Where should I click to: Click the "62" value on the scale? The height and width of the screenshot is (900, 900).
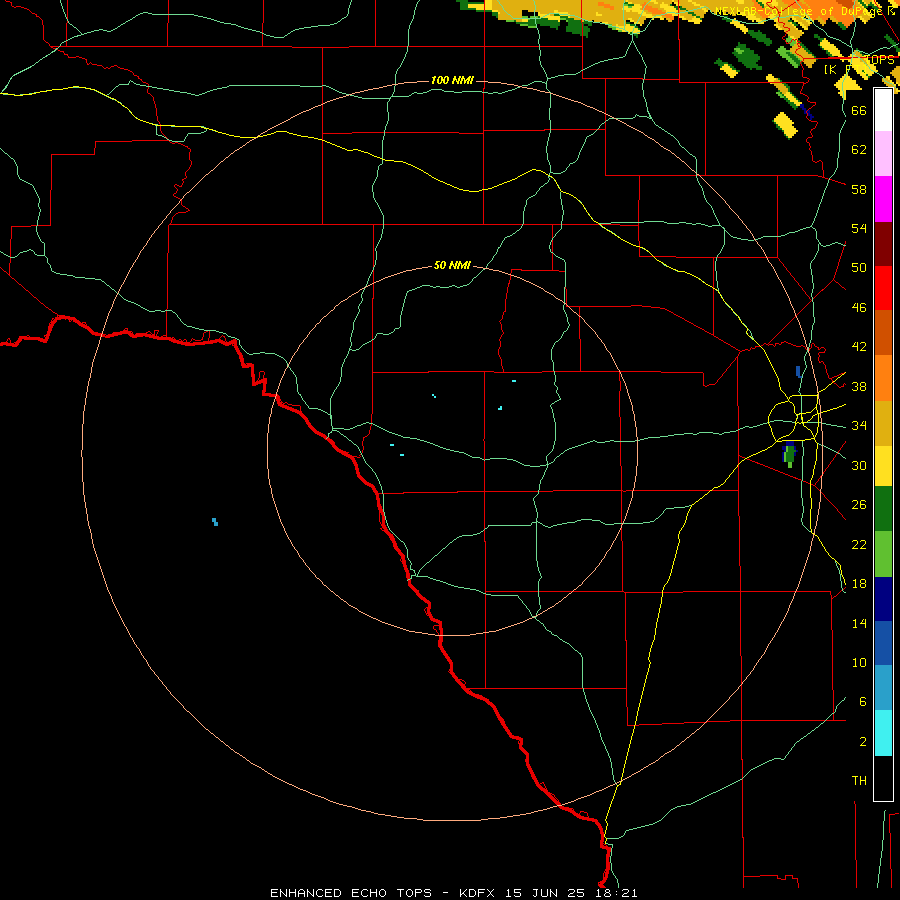point(859,150)
